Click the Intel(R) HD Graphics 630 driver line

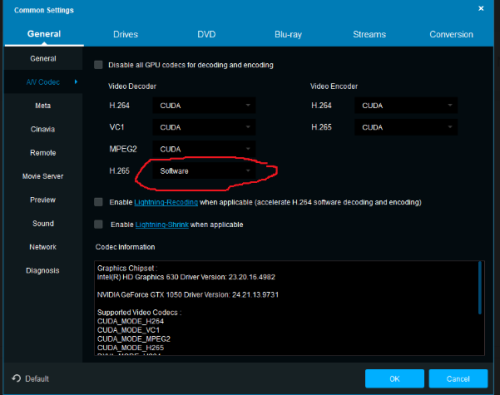pyautogui.click(x=186, y=277)
